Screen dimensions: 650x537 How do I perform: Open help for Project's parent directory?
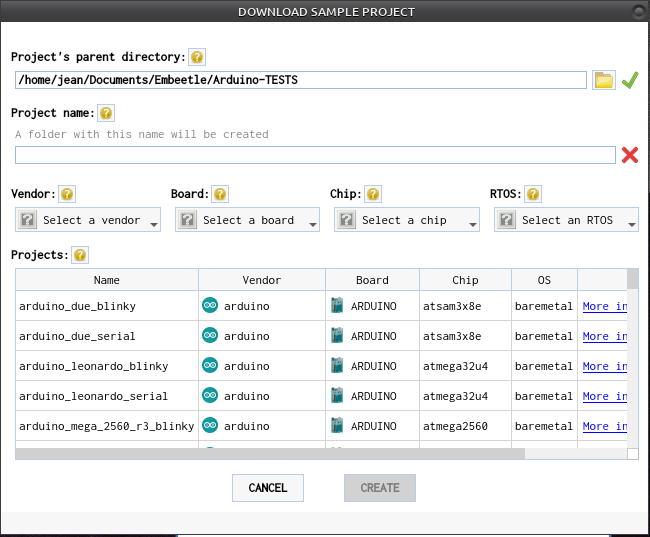pos(197,57)
